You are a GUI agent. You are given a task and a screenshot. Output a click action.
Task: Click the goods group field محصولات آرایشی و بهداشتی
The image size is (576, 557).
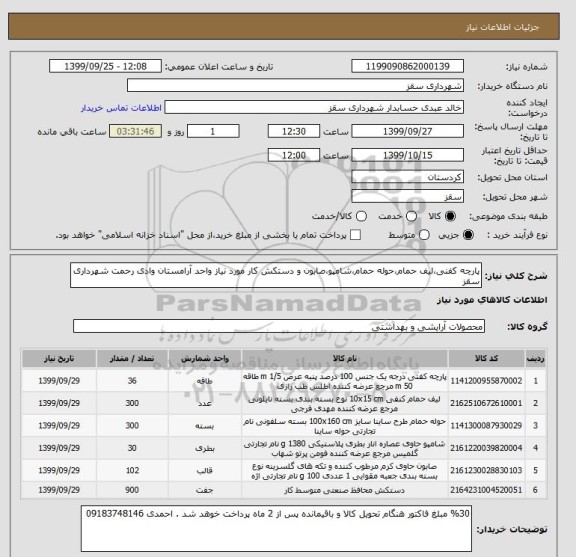[x=279, y=326]
